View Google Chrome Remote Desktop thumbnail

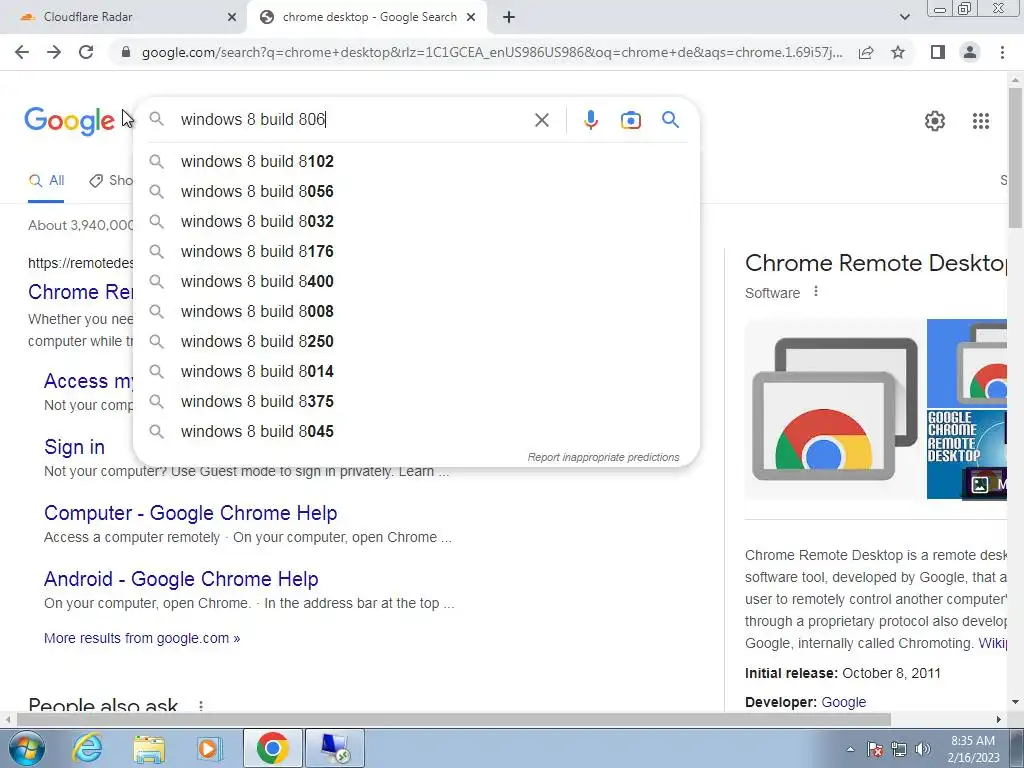coord(967,454)
